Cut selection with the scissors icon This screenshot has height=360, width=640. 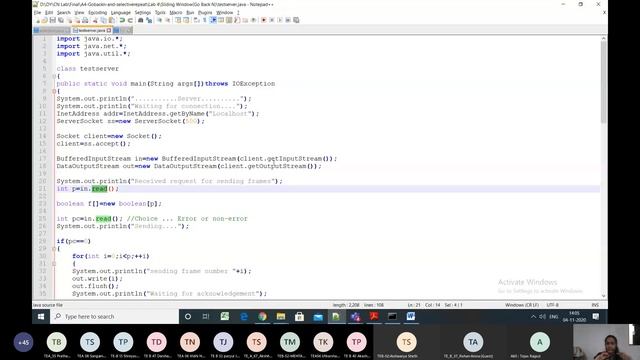pyautogui.click(x=95, y=20)
